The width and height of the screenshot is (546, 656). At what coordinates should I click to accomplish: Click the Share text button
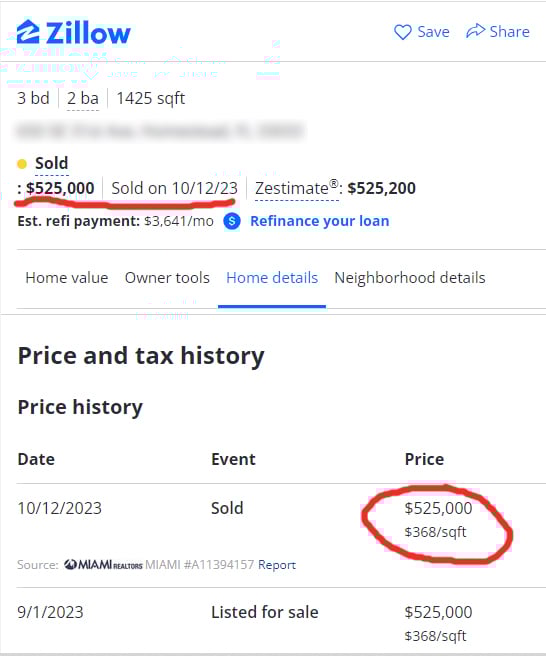click(510, 32)
